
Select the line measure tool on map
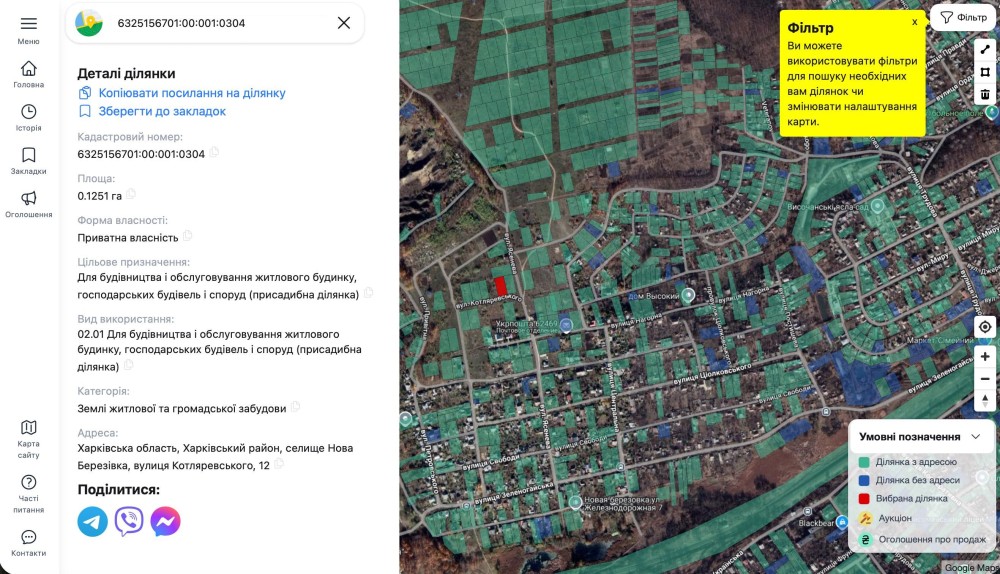tap(985, 49)
